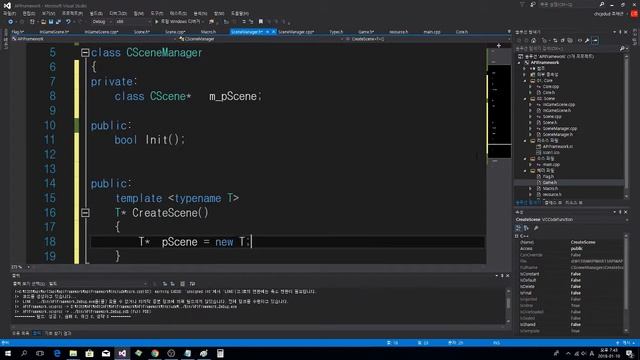
Task: Click the Property Pages wrench in Properties panel
Action: pos(536,228)
